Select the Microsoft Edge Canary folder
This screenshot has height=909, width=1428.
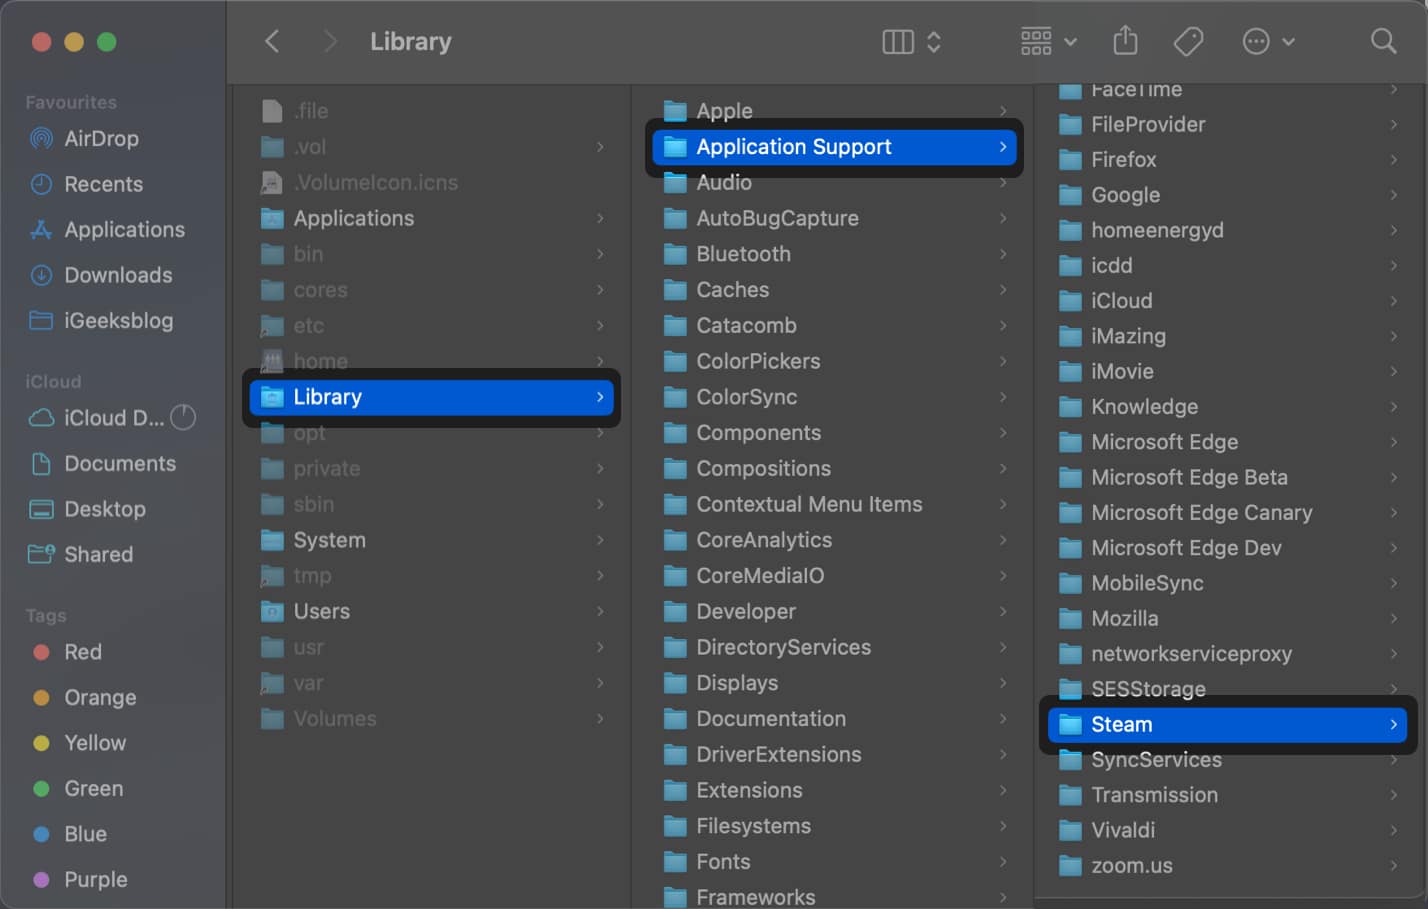(1227, 513)
